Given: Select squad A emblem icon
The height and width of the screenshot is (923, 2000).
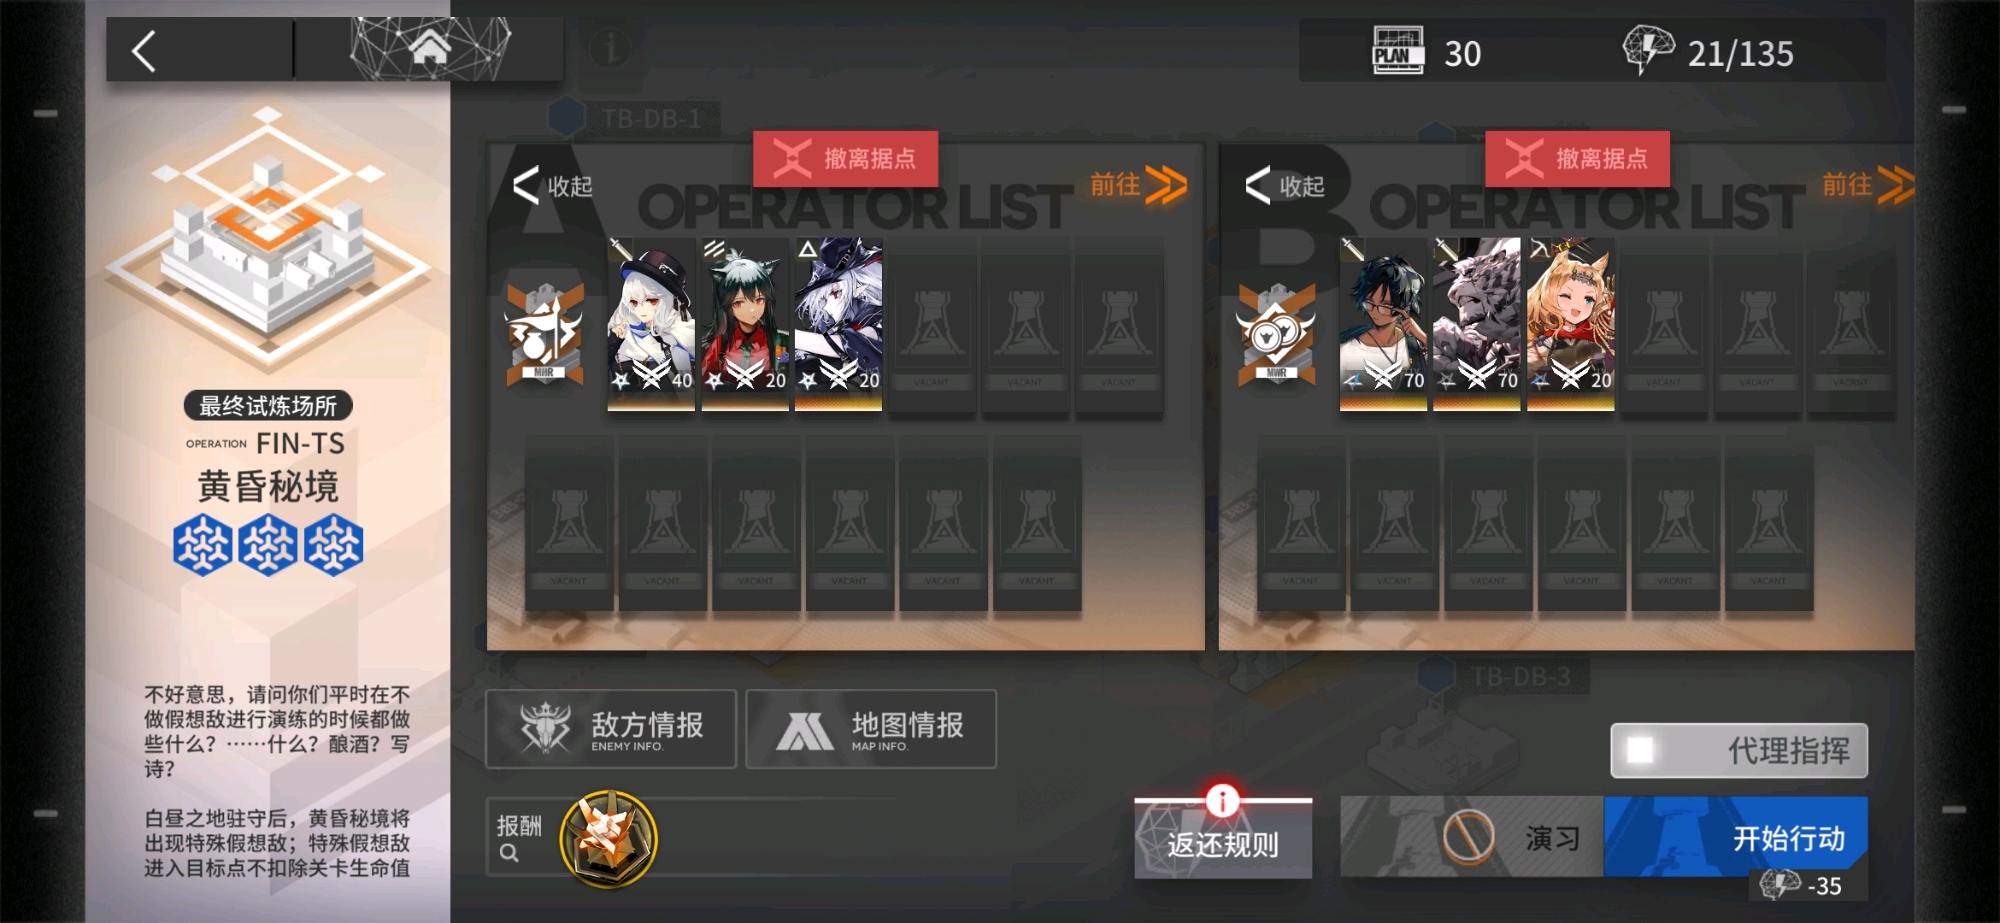Looking at the screenshot, I should (544, 335).
